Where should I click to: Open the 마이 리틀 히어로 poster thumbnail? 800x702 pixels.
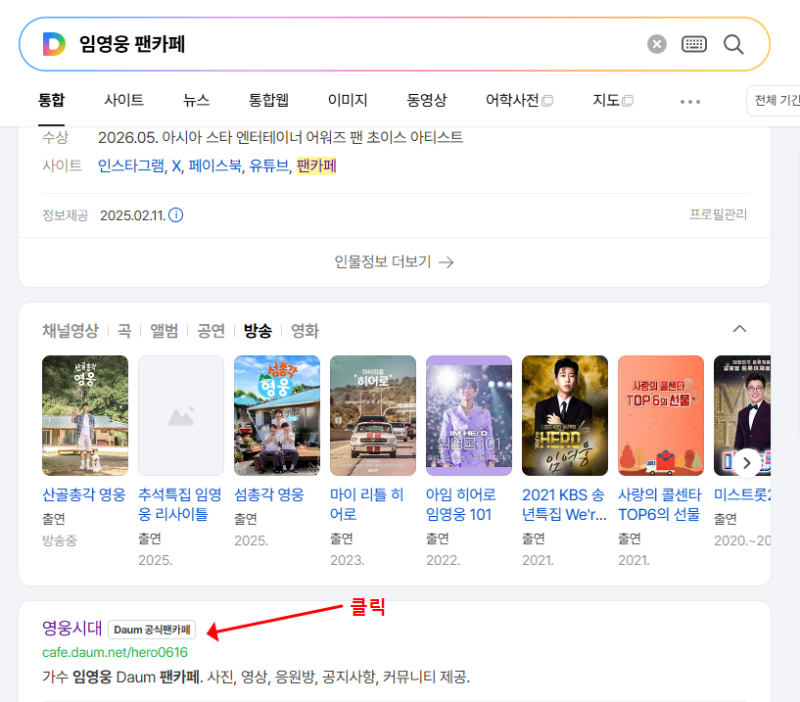pos(373,415)
